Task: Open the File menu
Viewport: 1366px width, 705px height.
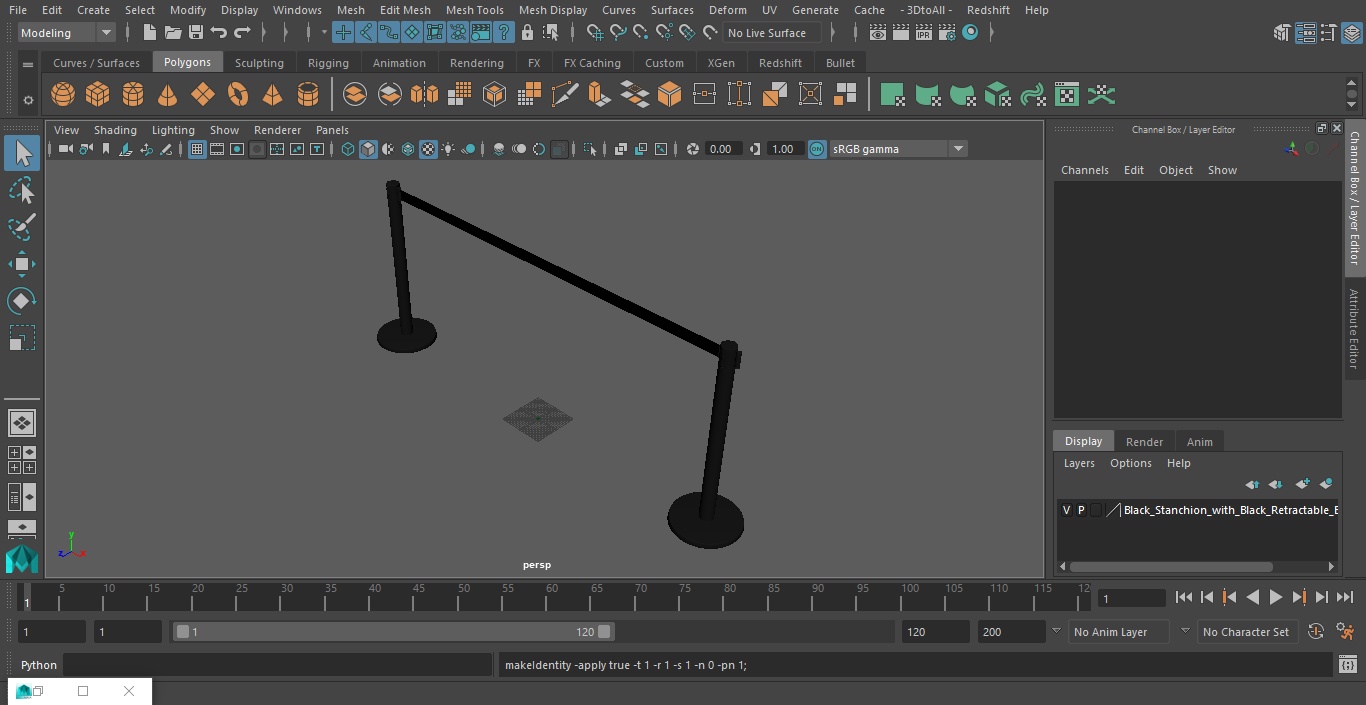Action: pos(18,10)
